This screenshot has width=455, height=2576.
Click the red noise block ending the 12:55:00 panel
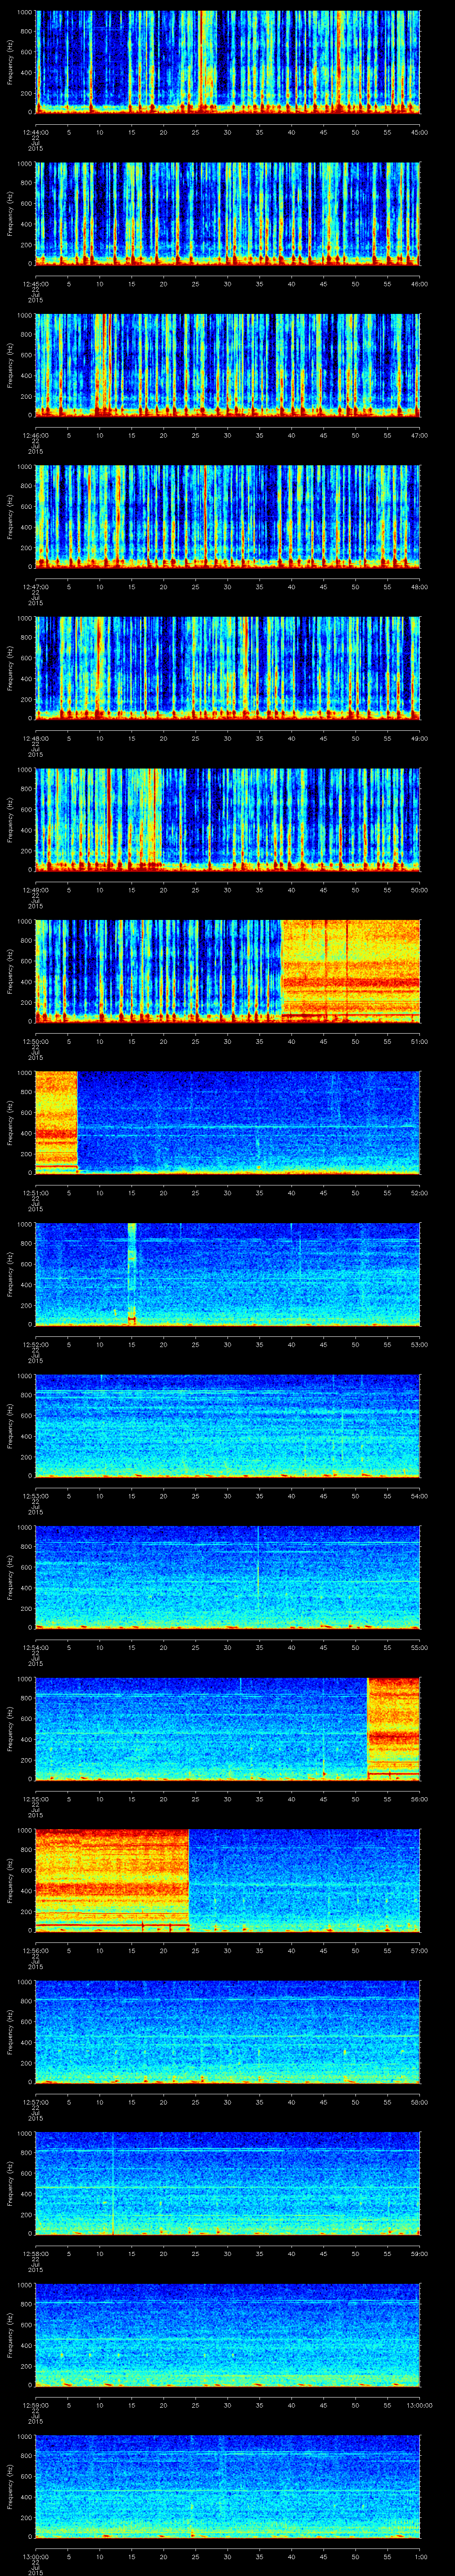point(394,1728)
